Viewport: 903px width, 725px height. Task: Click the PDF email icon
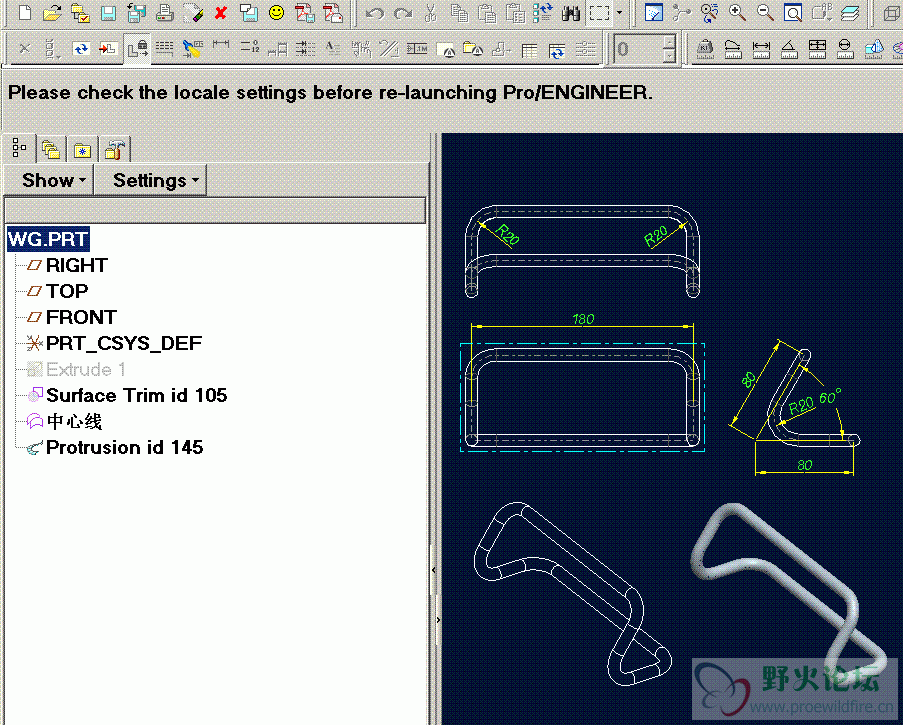coord(333,12)
